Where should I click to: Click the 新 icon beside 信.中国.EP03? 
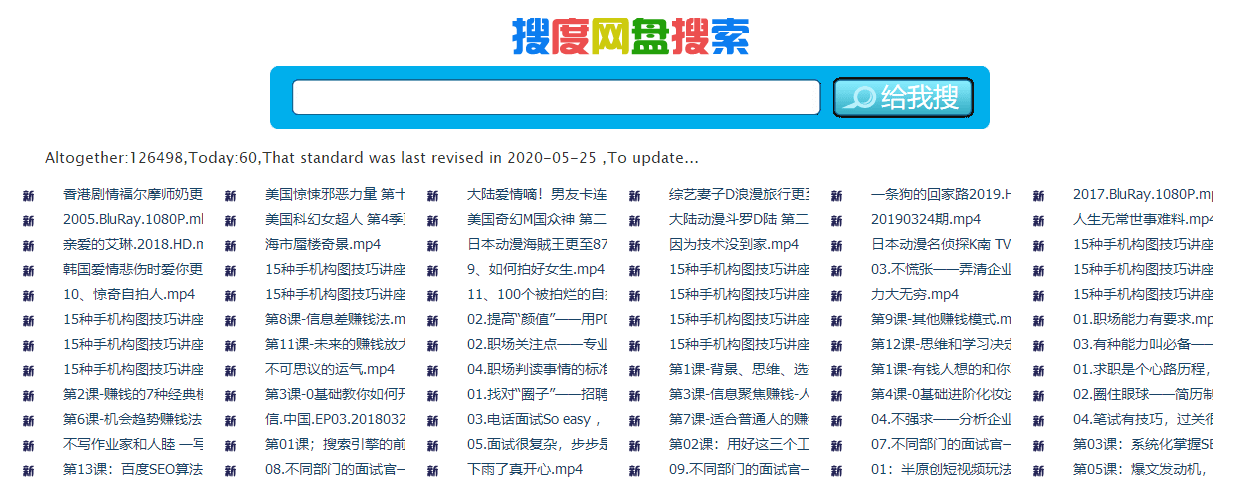[x=230, y=420]
